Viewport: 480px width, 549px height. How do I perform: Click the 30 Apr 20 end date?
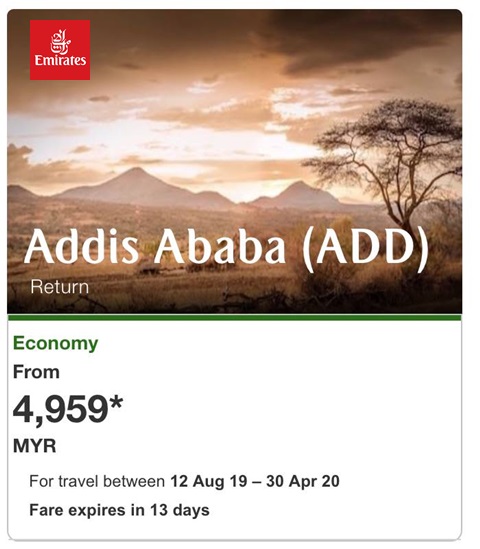coord(303,481)
